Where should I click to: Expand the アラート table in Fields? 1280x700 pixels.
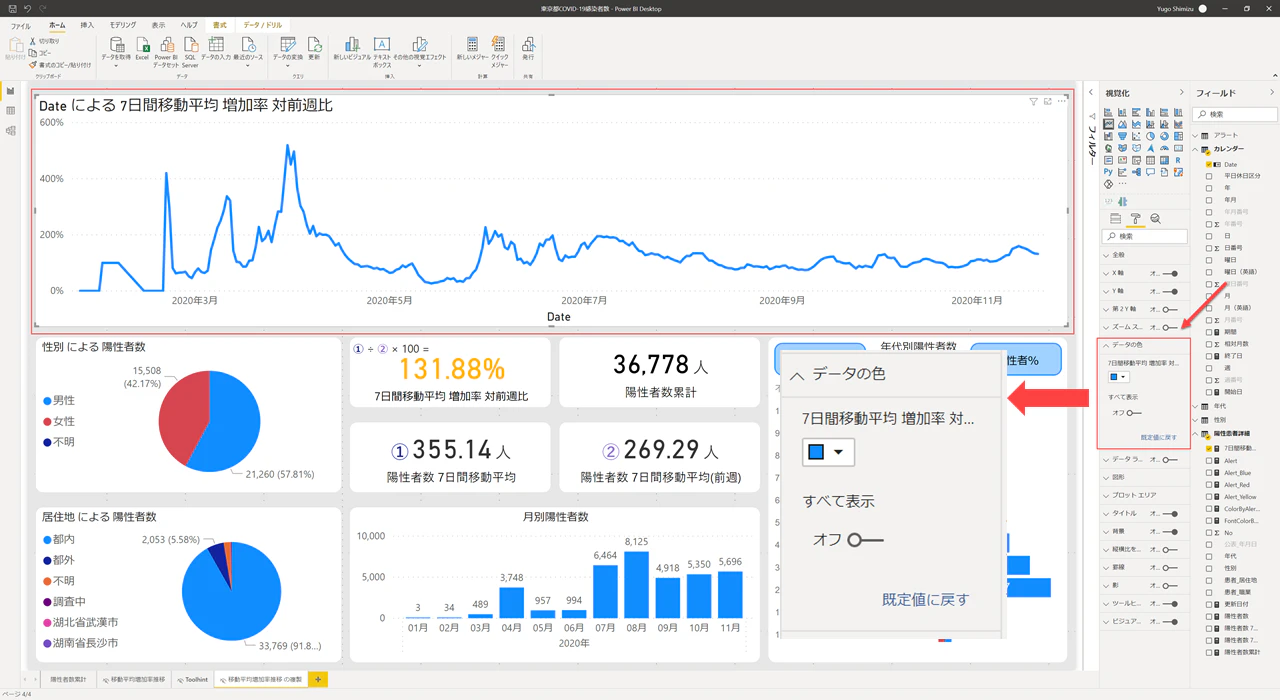(x=1195, y=135)
